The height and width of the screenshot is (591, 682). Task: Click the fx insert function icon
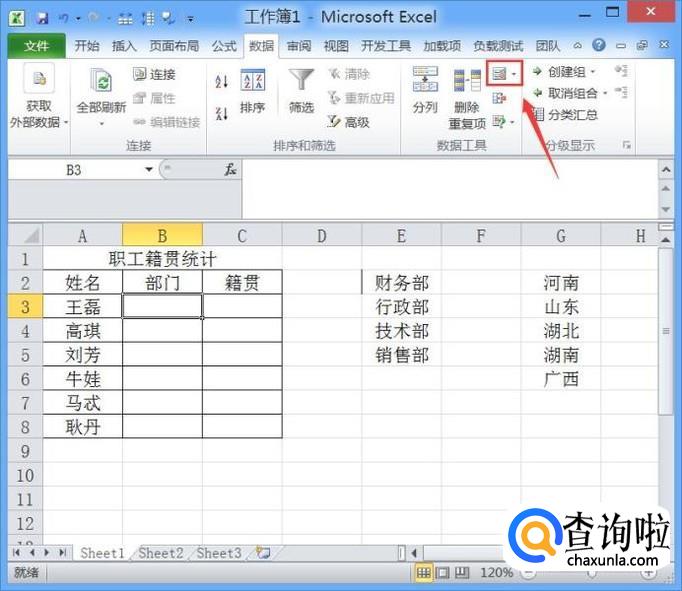coord(230,170)
